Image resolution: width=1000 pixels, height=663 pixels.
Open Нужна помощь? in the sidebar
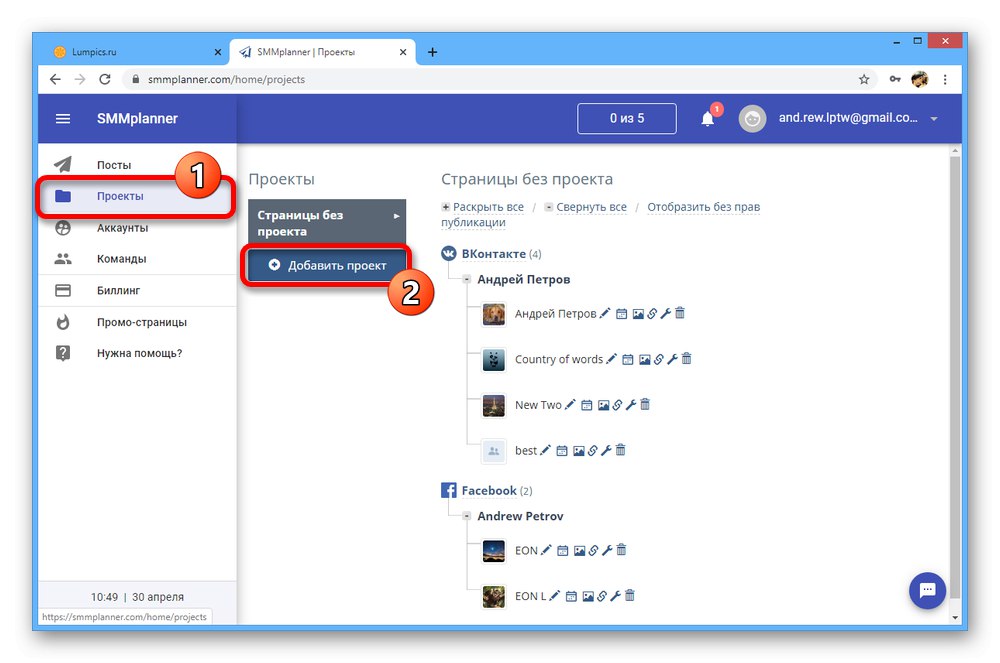(137, 353)
